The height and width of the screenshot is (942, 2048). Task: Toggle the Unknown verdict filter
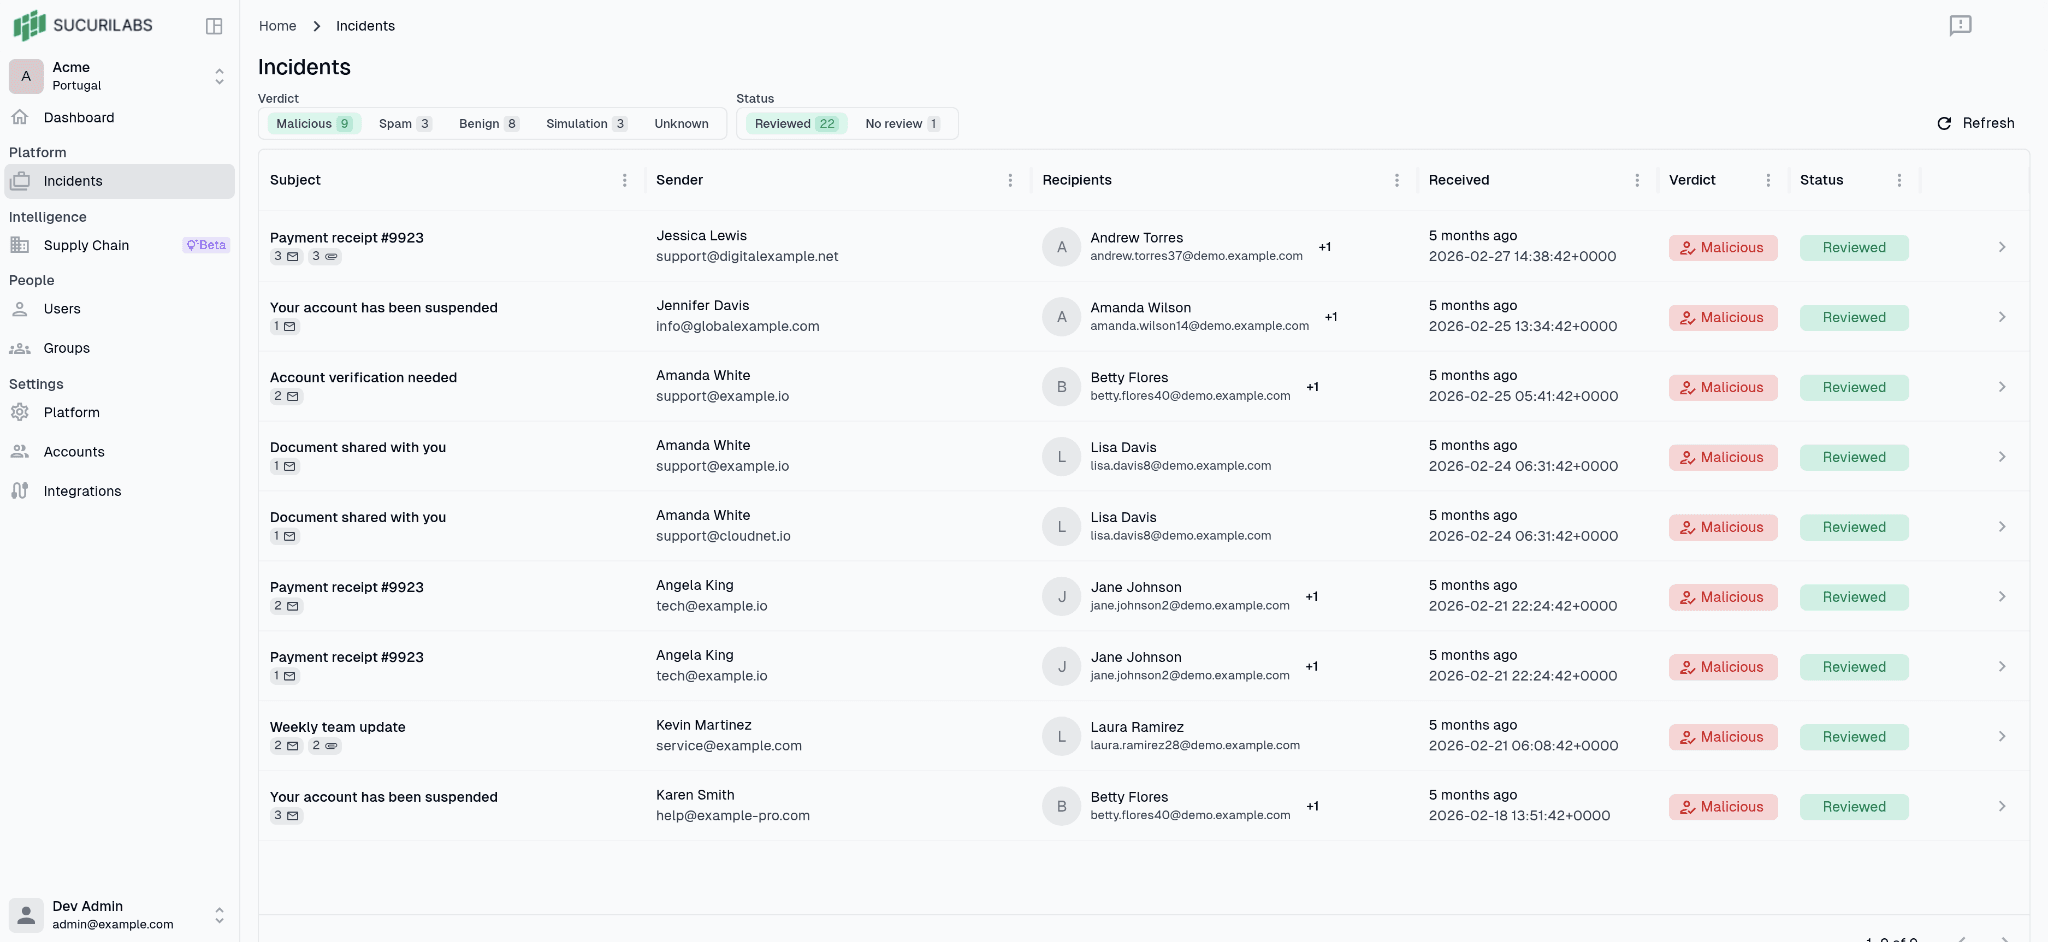tap(682, 124)
